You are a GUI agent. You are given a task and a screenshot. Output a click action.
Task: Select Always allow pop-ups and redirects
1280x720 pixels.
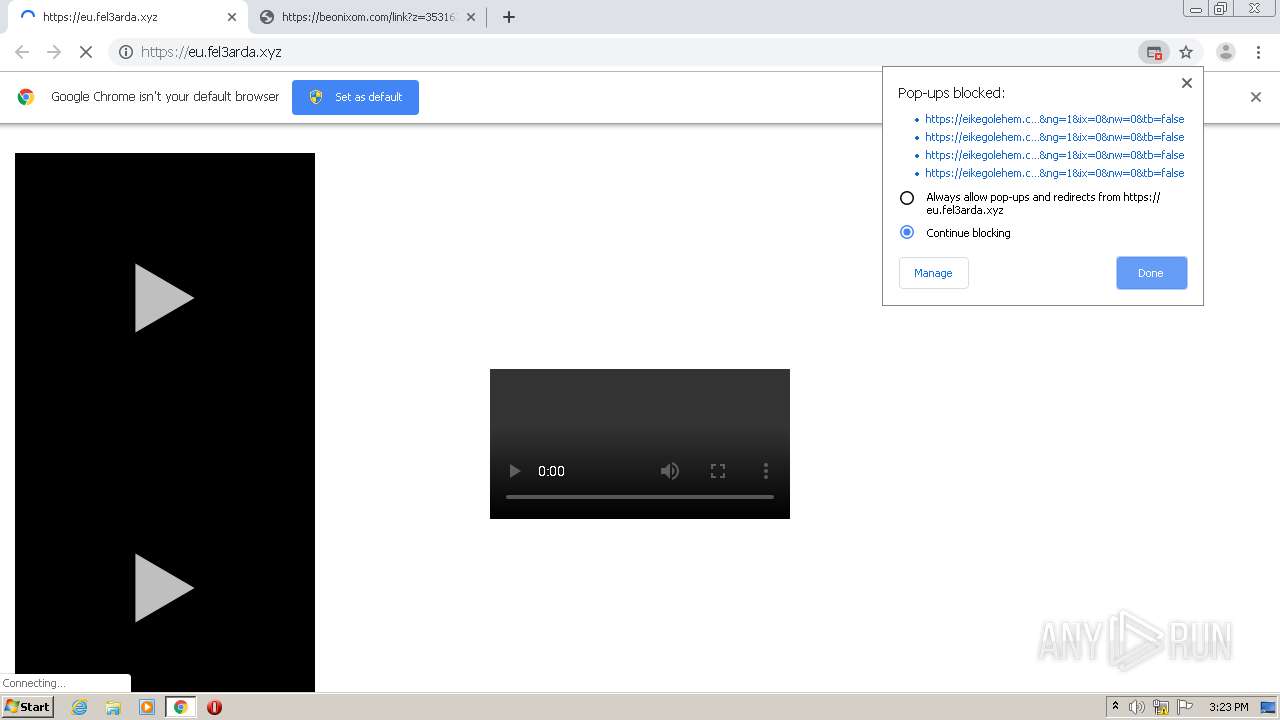point(907,198)
